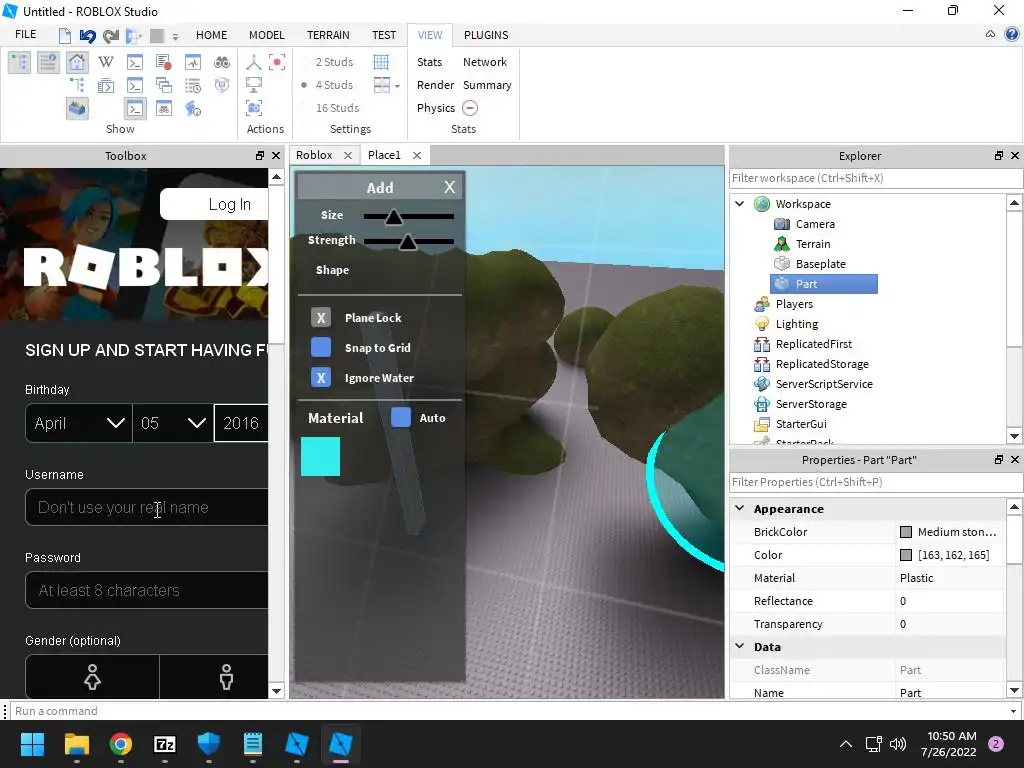Clear stats with the red minus icon

pyautogui.click(x=470, y=108)
